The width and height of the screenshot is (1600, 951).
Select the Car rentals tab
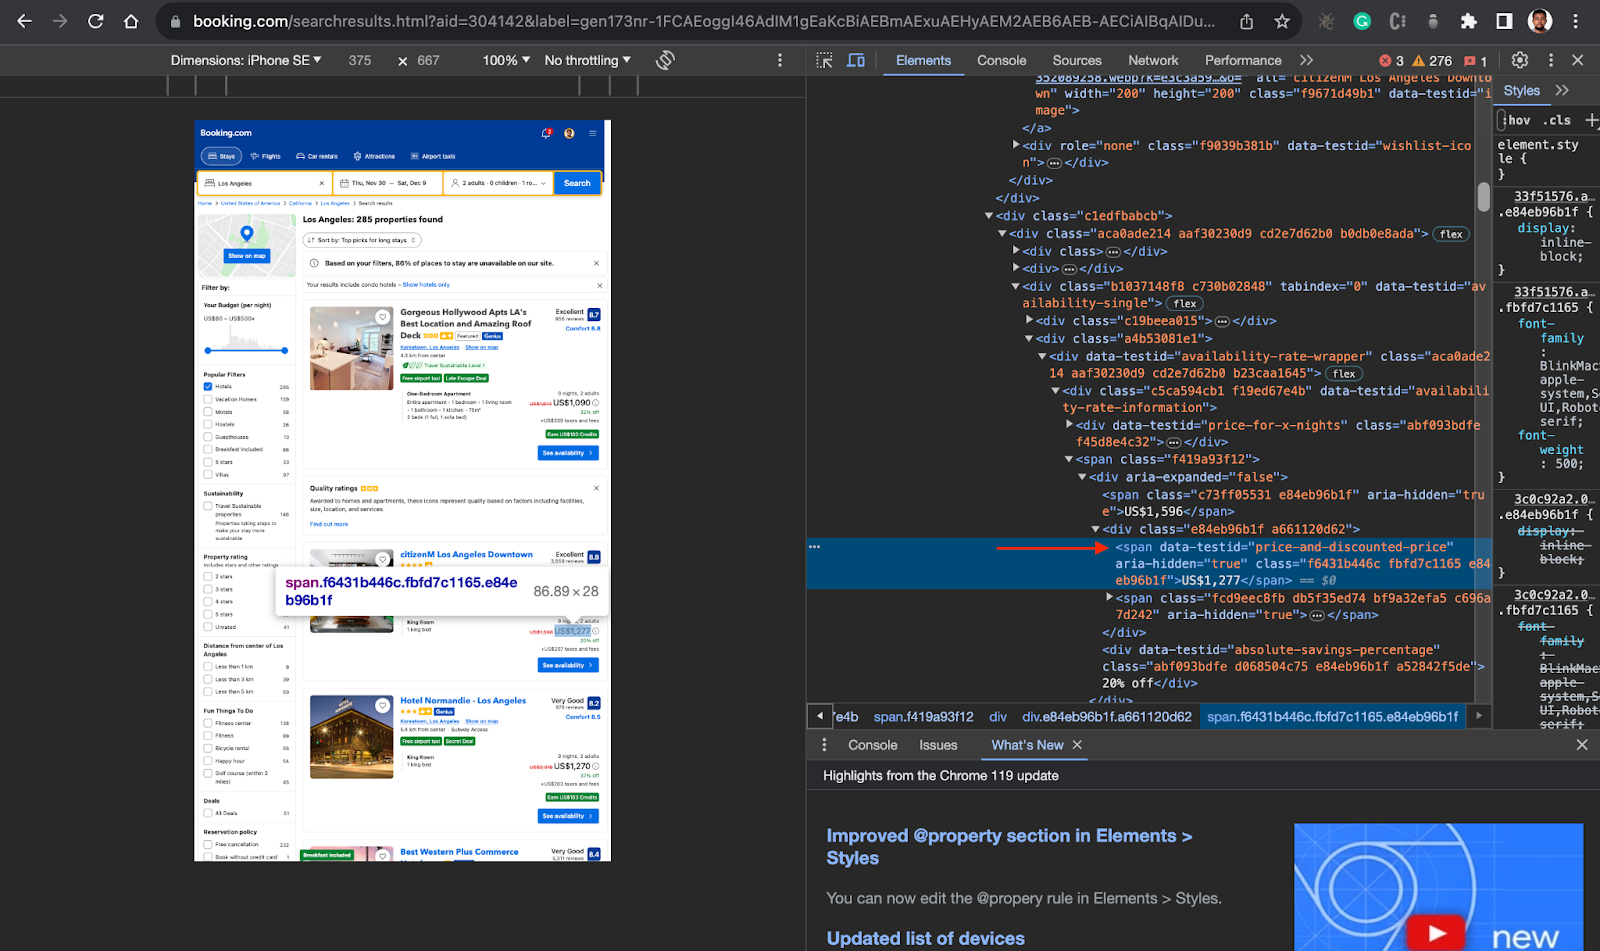pos(317,156)
